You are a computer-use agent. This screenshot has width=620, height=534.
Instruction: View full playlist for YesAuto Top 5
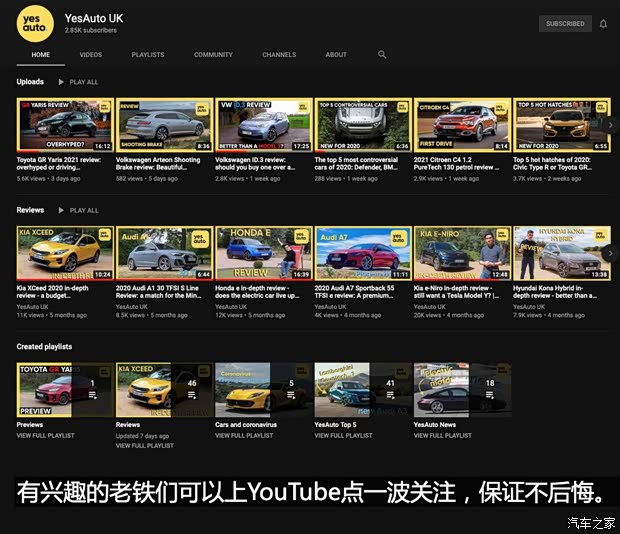pos(343,436)
